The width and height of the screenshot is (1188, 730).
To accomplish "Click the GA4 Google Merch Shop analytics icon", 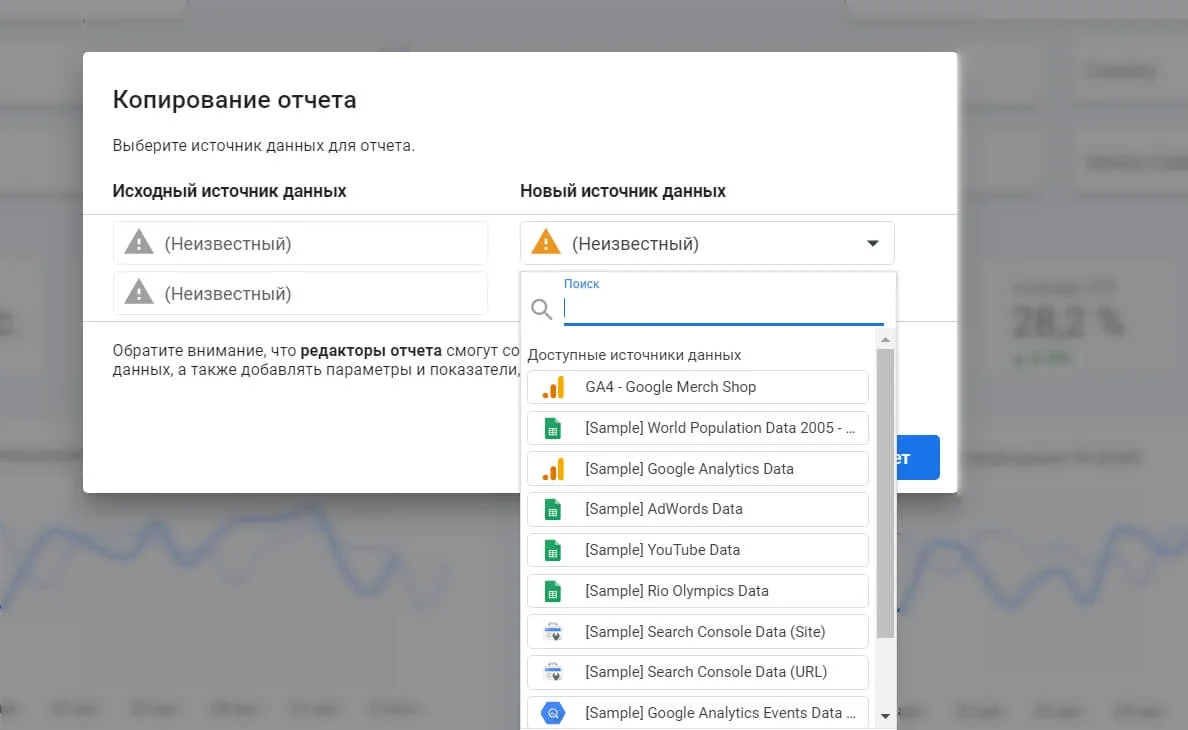I will (553, 387).
